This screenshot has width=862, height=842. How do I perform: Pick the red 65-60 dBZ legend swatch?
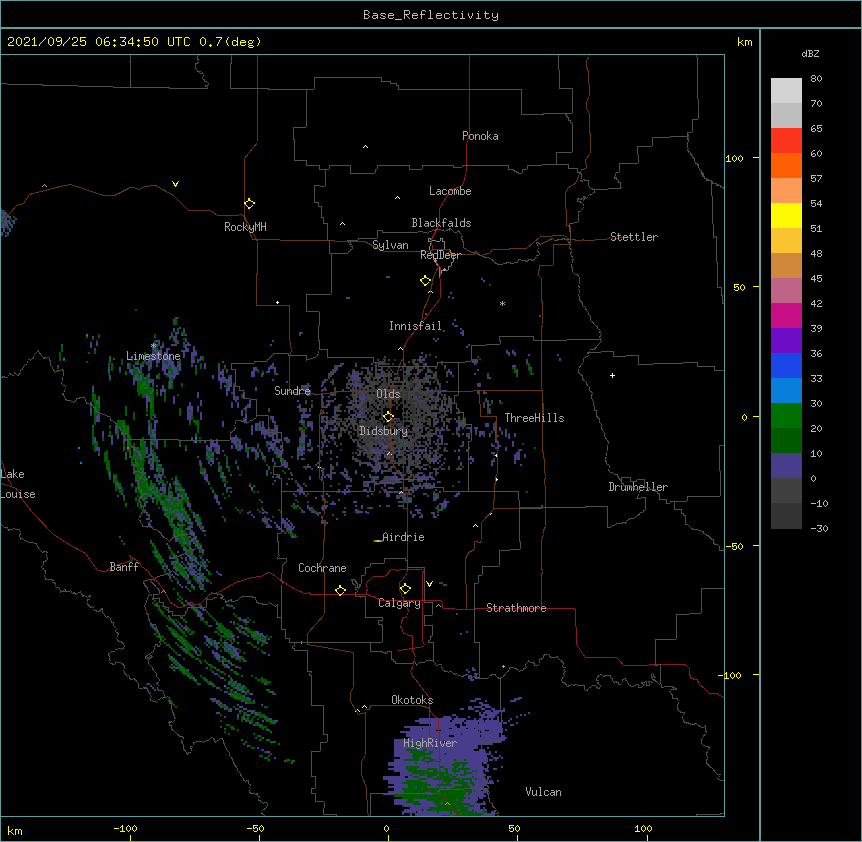[x=786, y=140]
